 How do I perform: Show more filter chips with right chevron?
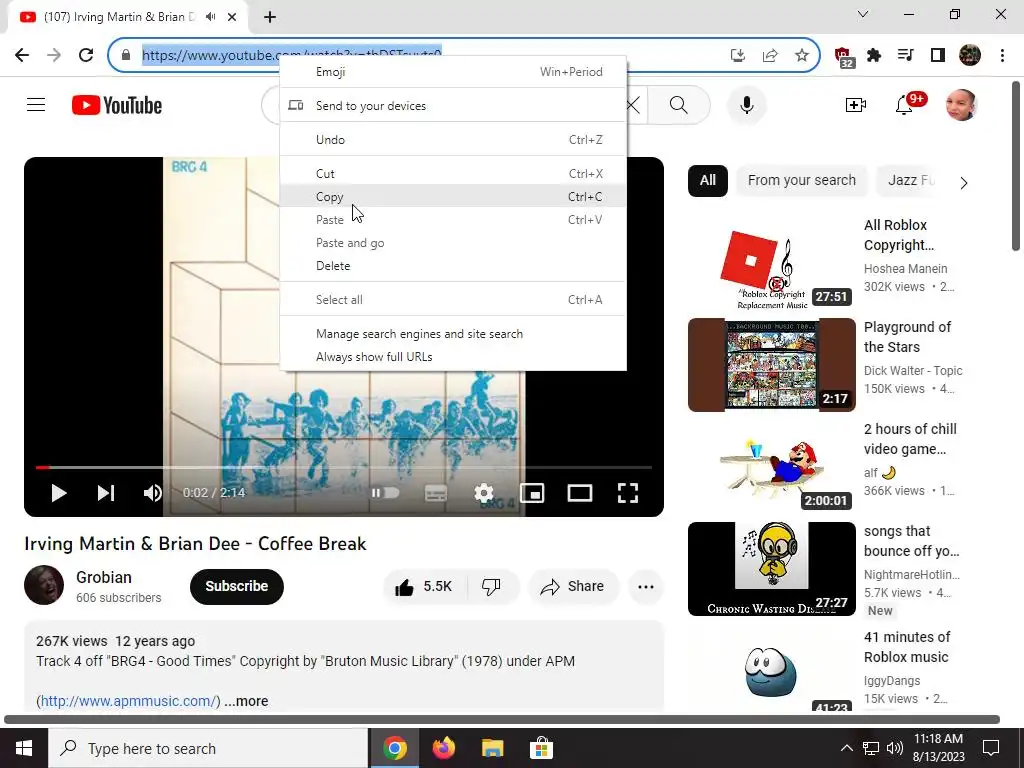(964, 183)
